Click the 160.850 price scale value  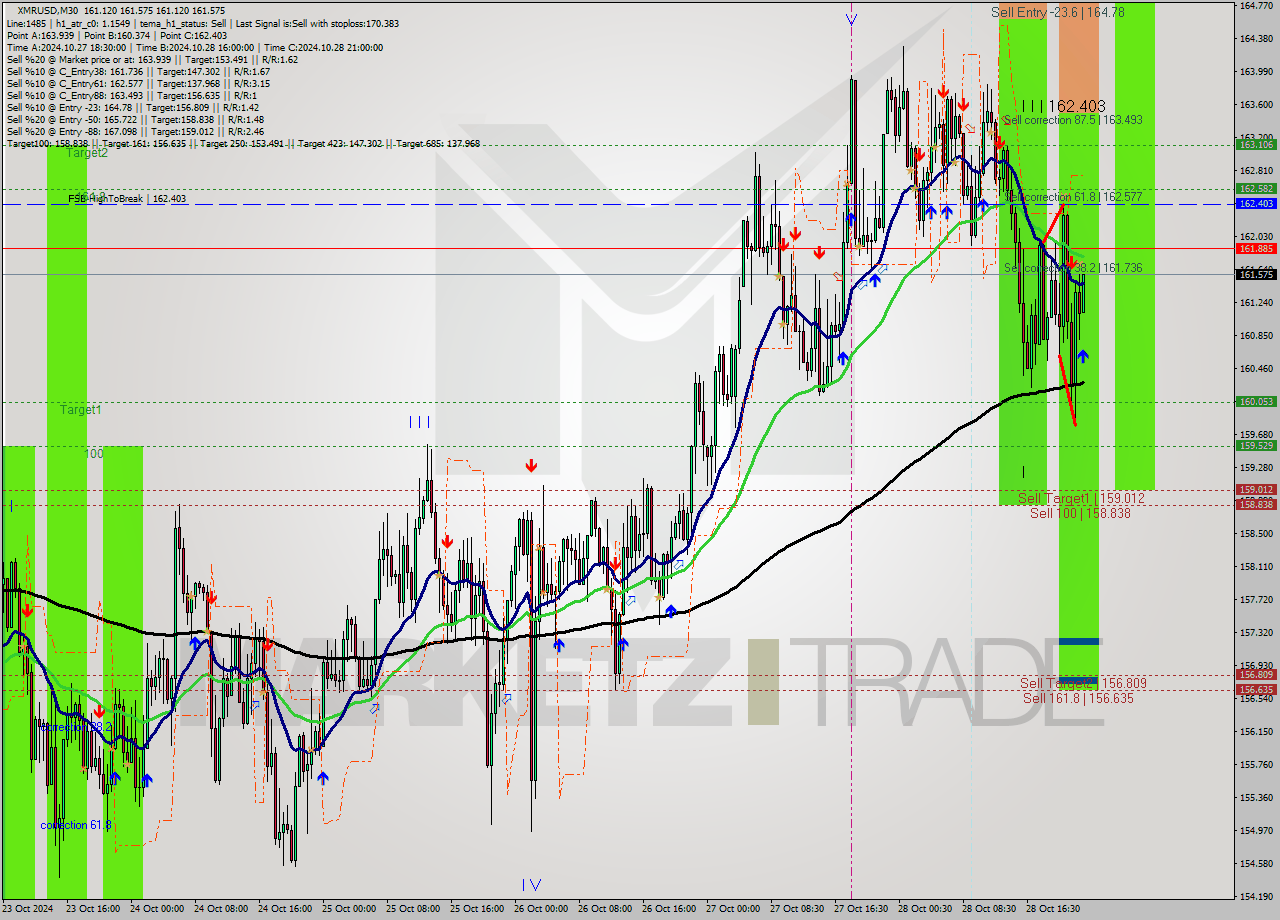(x=1256, y=335)
